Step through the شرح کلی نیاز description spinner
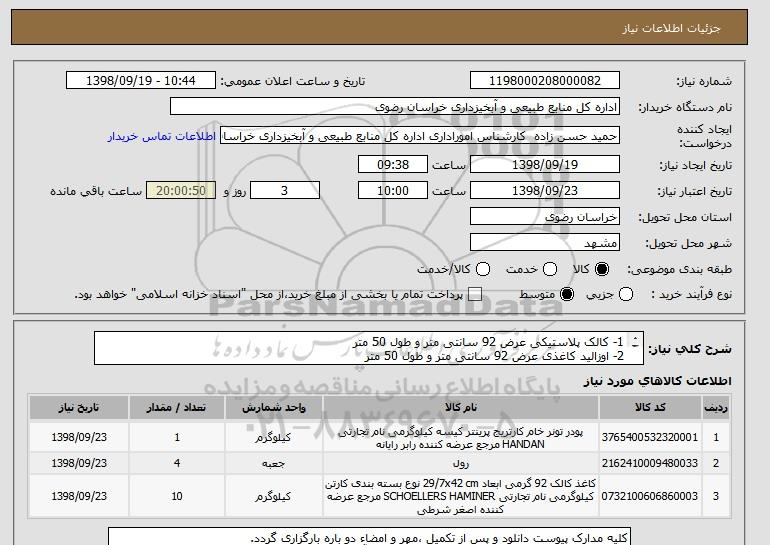Image resolution: width=770 pixels, height=545 pixels. (636, 342)
